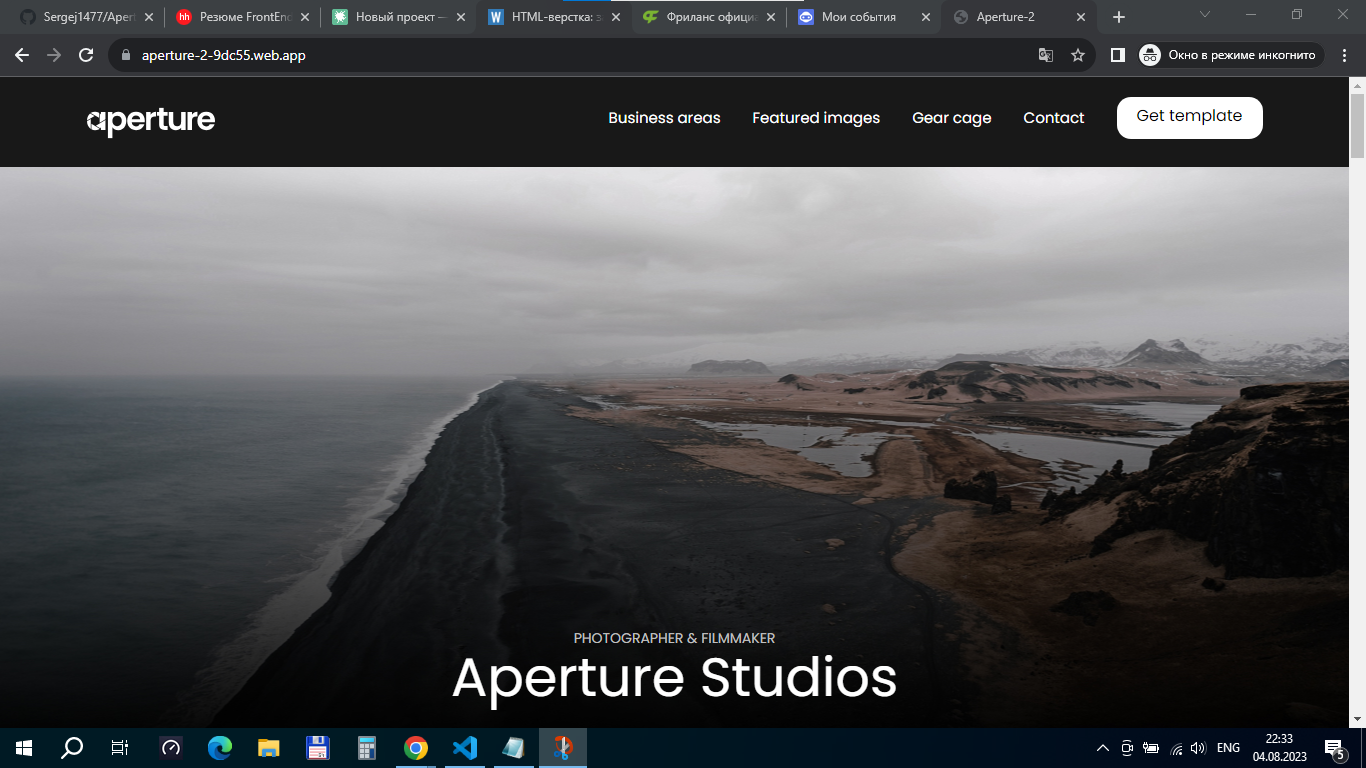
Task: Launch Microsoft Edge from the taskbar
Action: click(220, 747)
